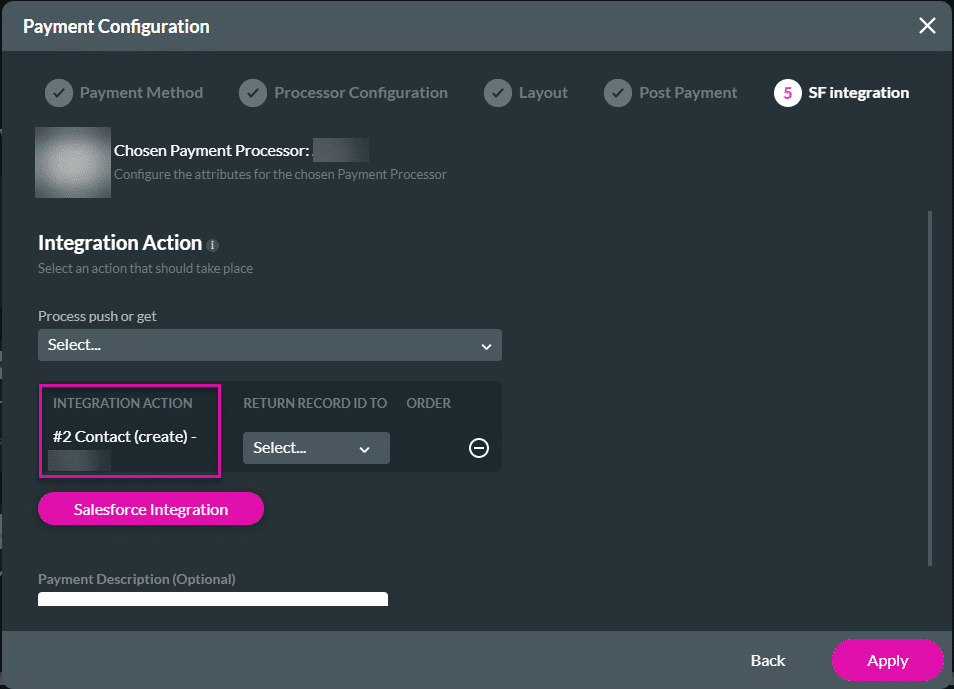The height and width of the screenshot is (689, 954).
Task: Click the step 5 number badge
Action: [x=787, y=93]
